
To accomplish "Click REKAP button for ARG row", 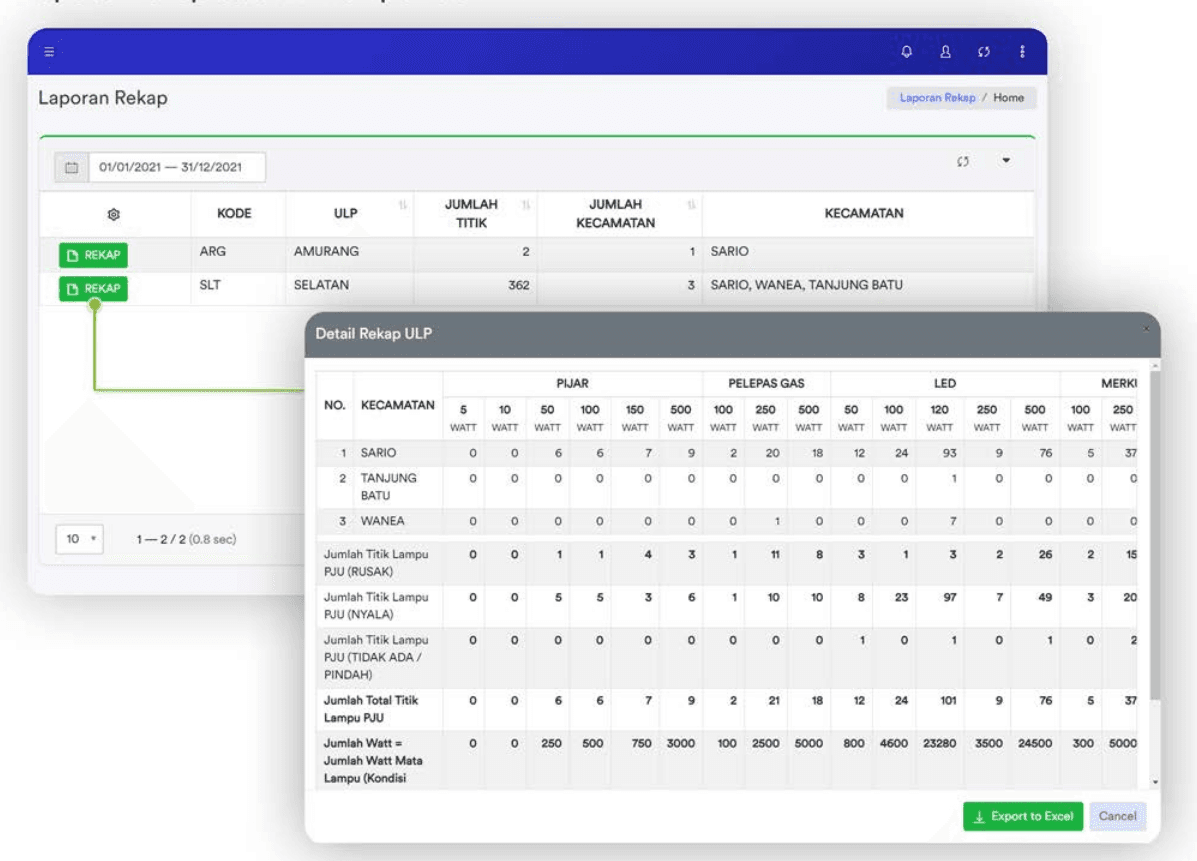I will point(93,255).
